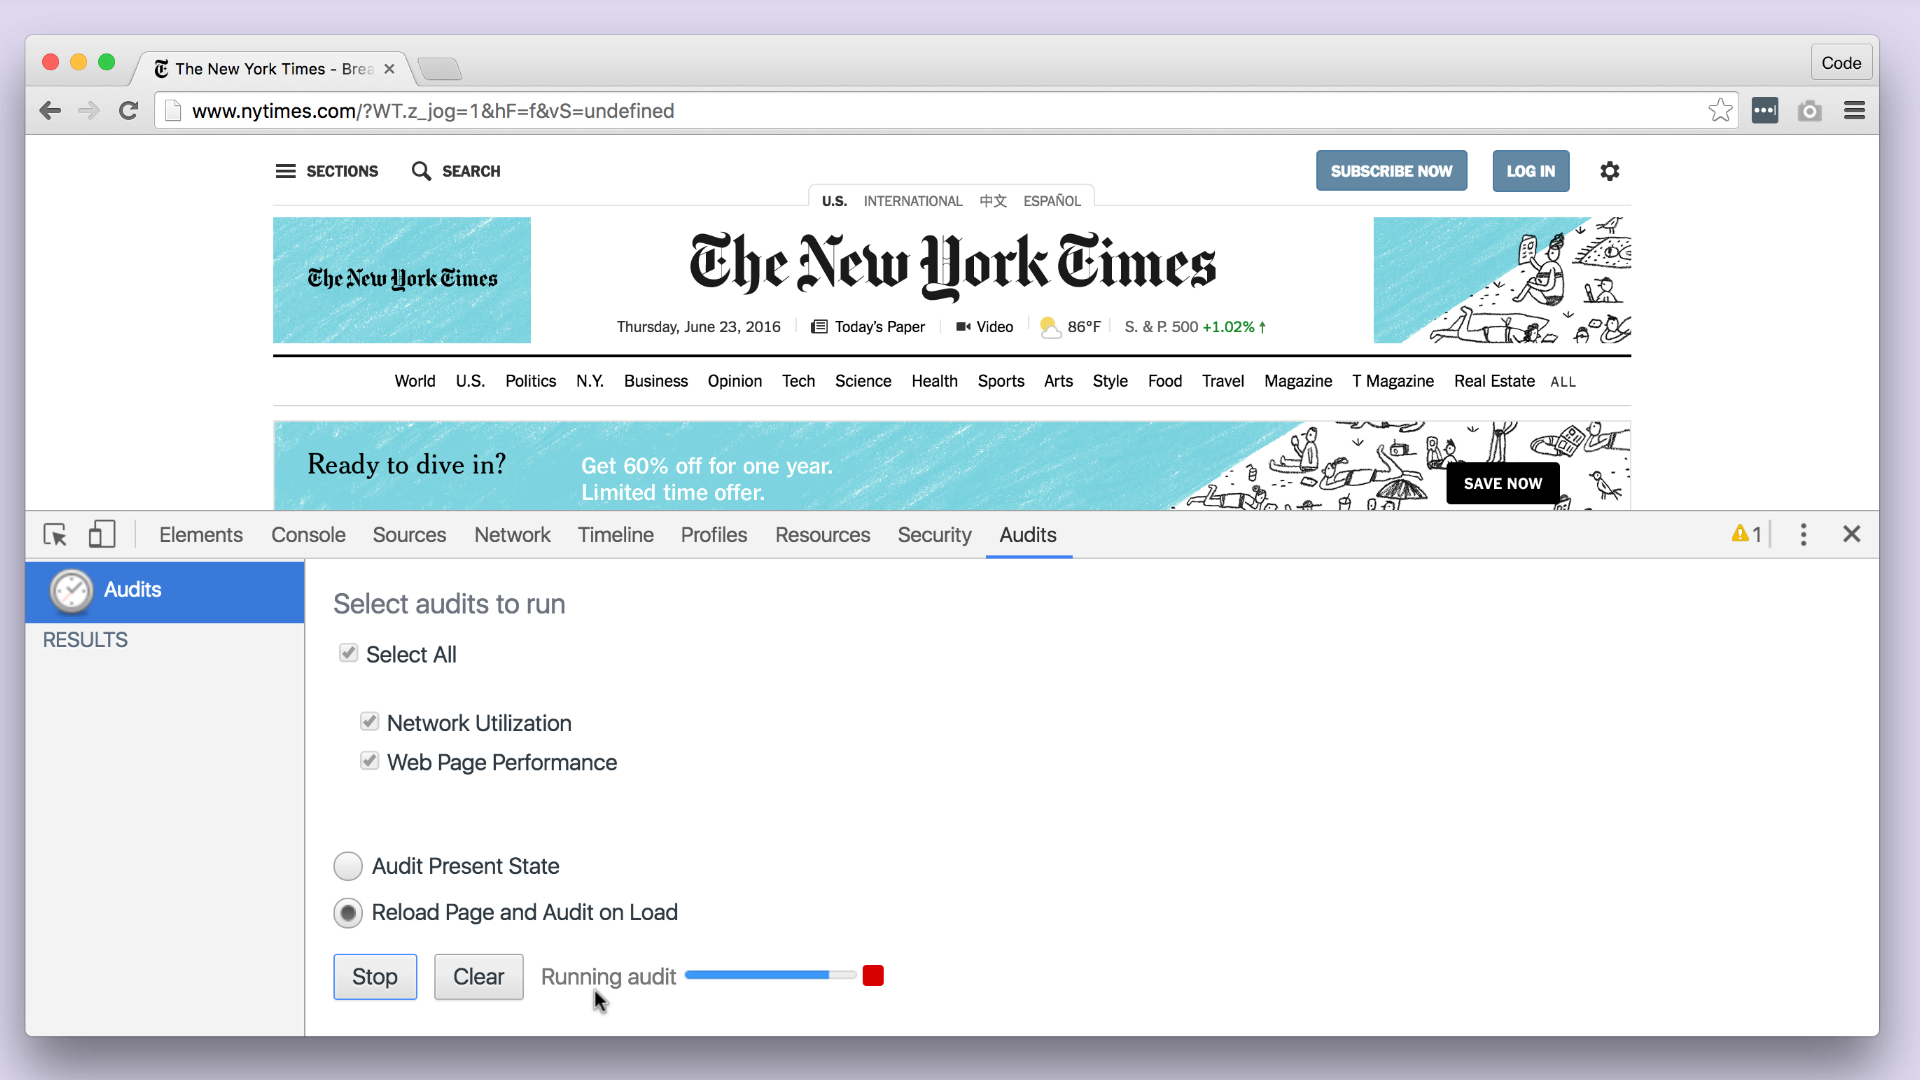
Task: Switch to Español edition
Action: (1052, 201)
